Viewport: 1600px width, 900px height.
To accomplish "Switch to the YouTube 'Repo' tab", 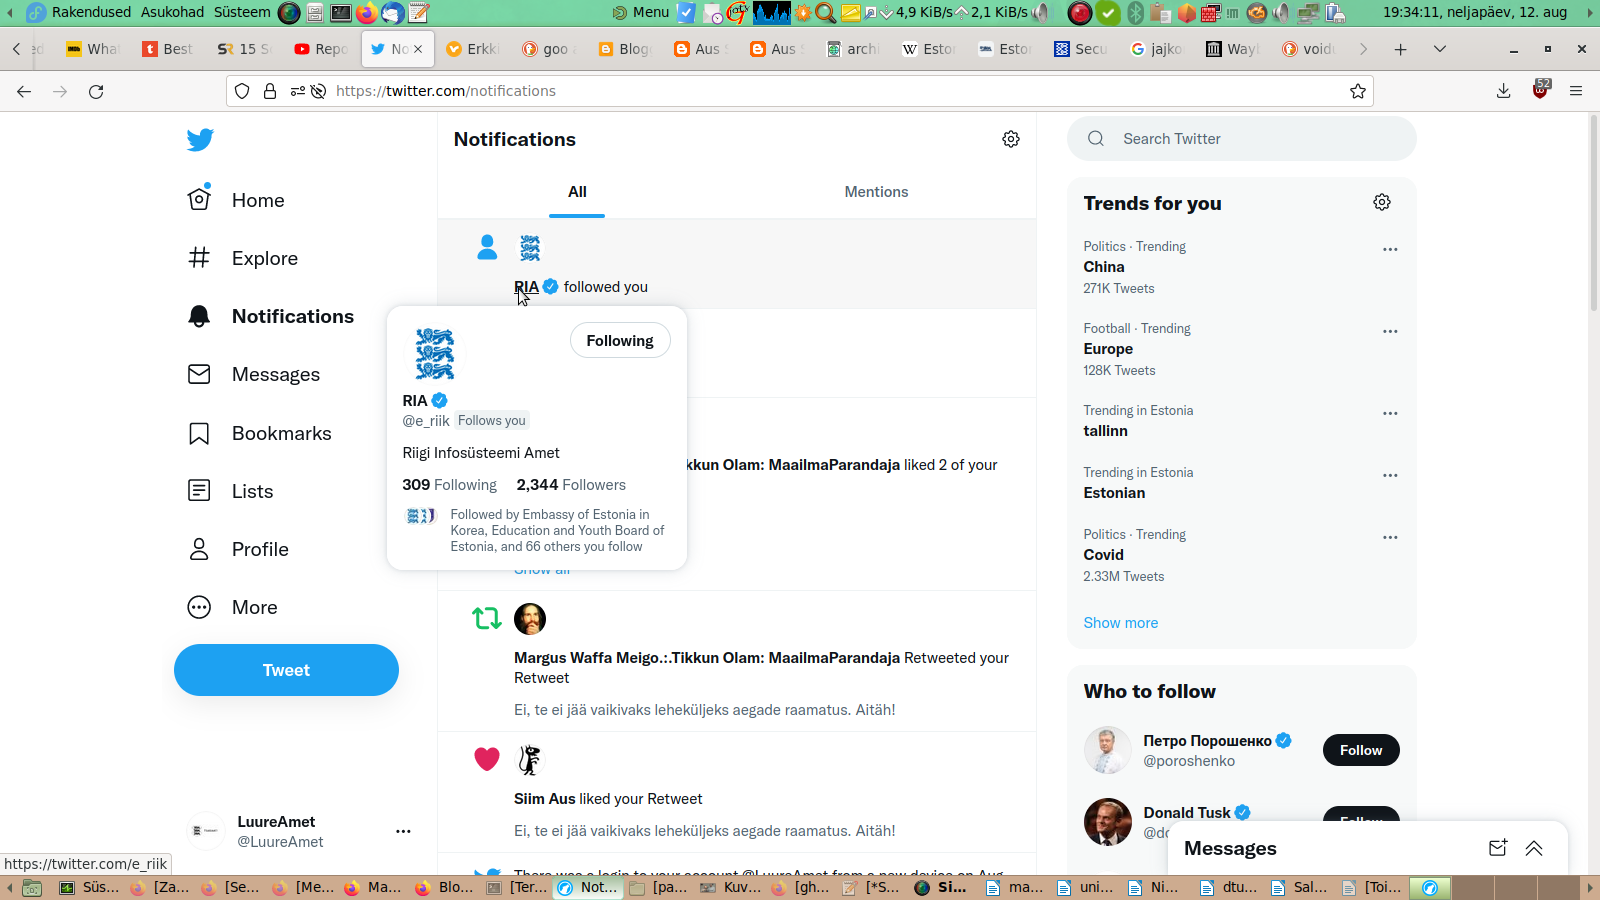I will click(x=321, y=49).
